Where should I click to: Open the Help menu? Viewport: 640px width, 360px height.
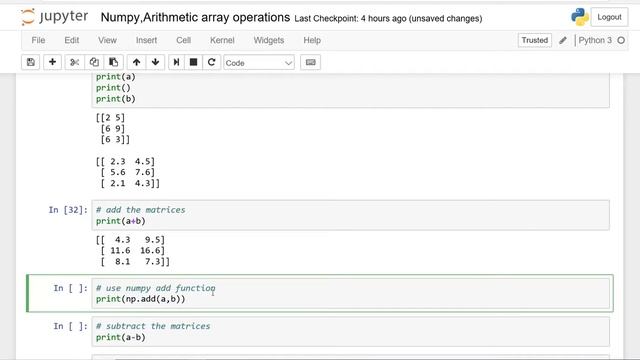point(312,40)
